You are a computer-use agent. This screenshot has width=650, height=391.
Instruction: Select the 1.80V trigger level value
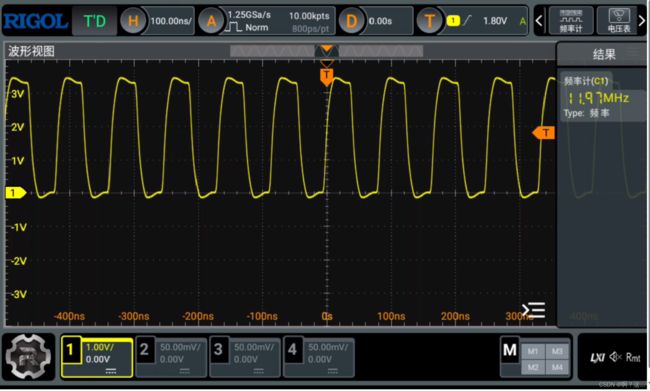coord(495,21)
